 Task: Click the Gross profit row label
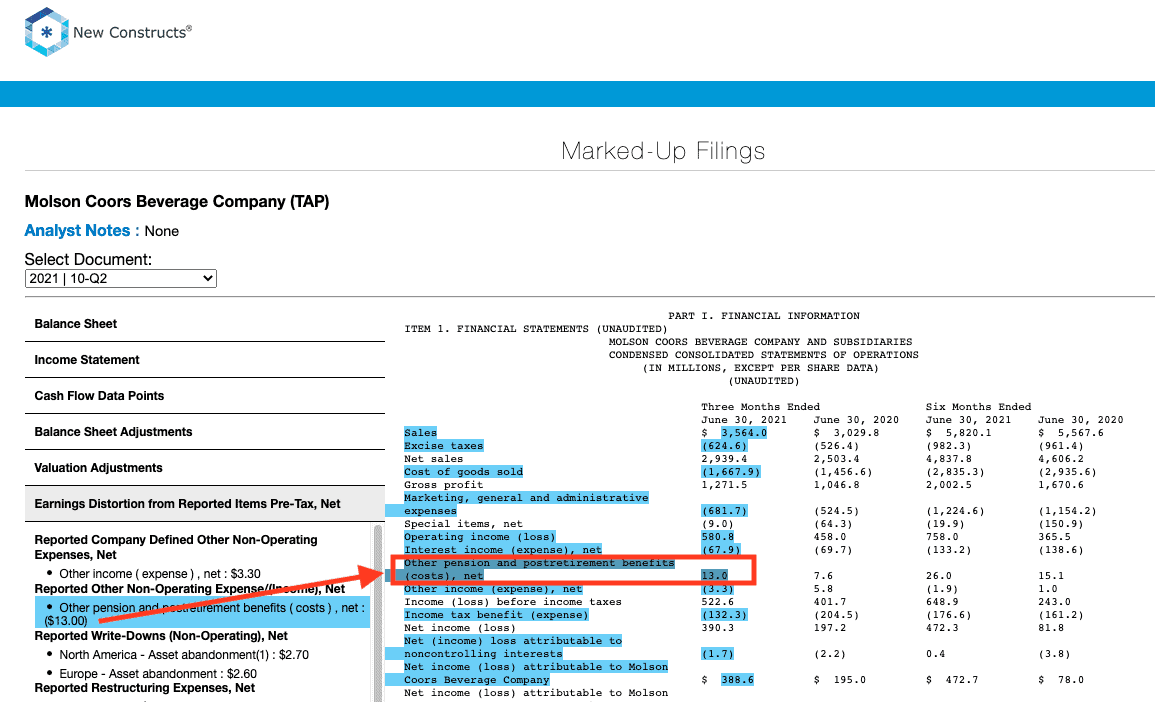(443, 485)
